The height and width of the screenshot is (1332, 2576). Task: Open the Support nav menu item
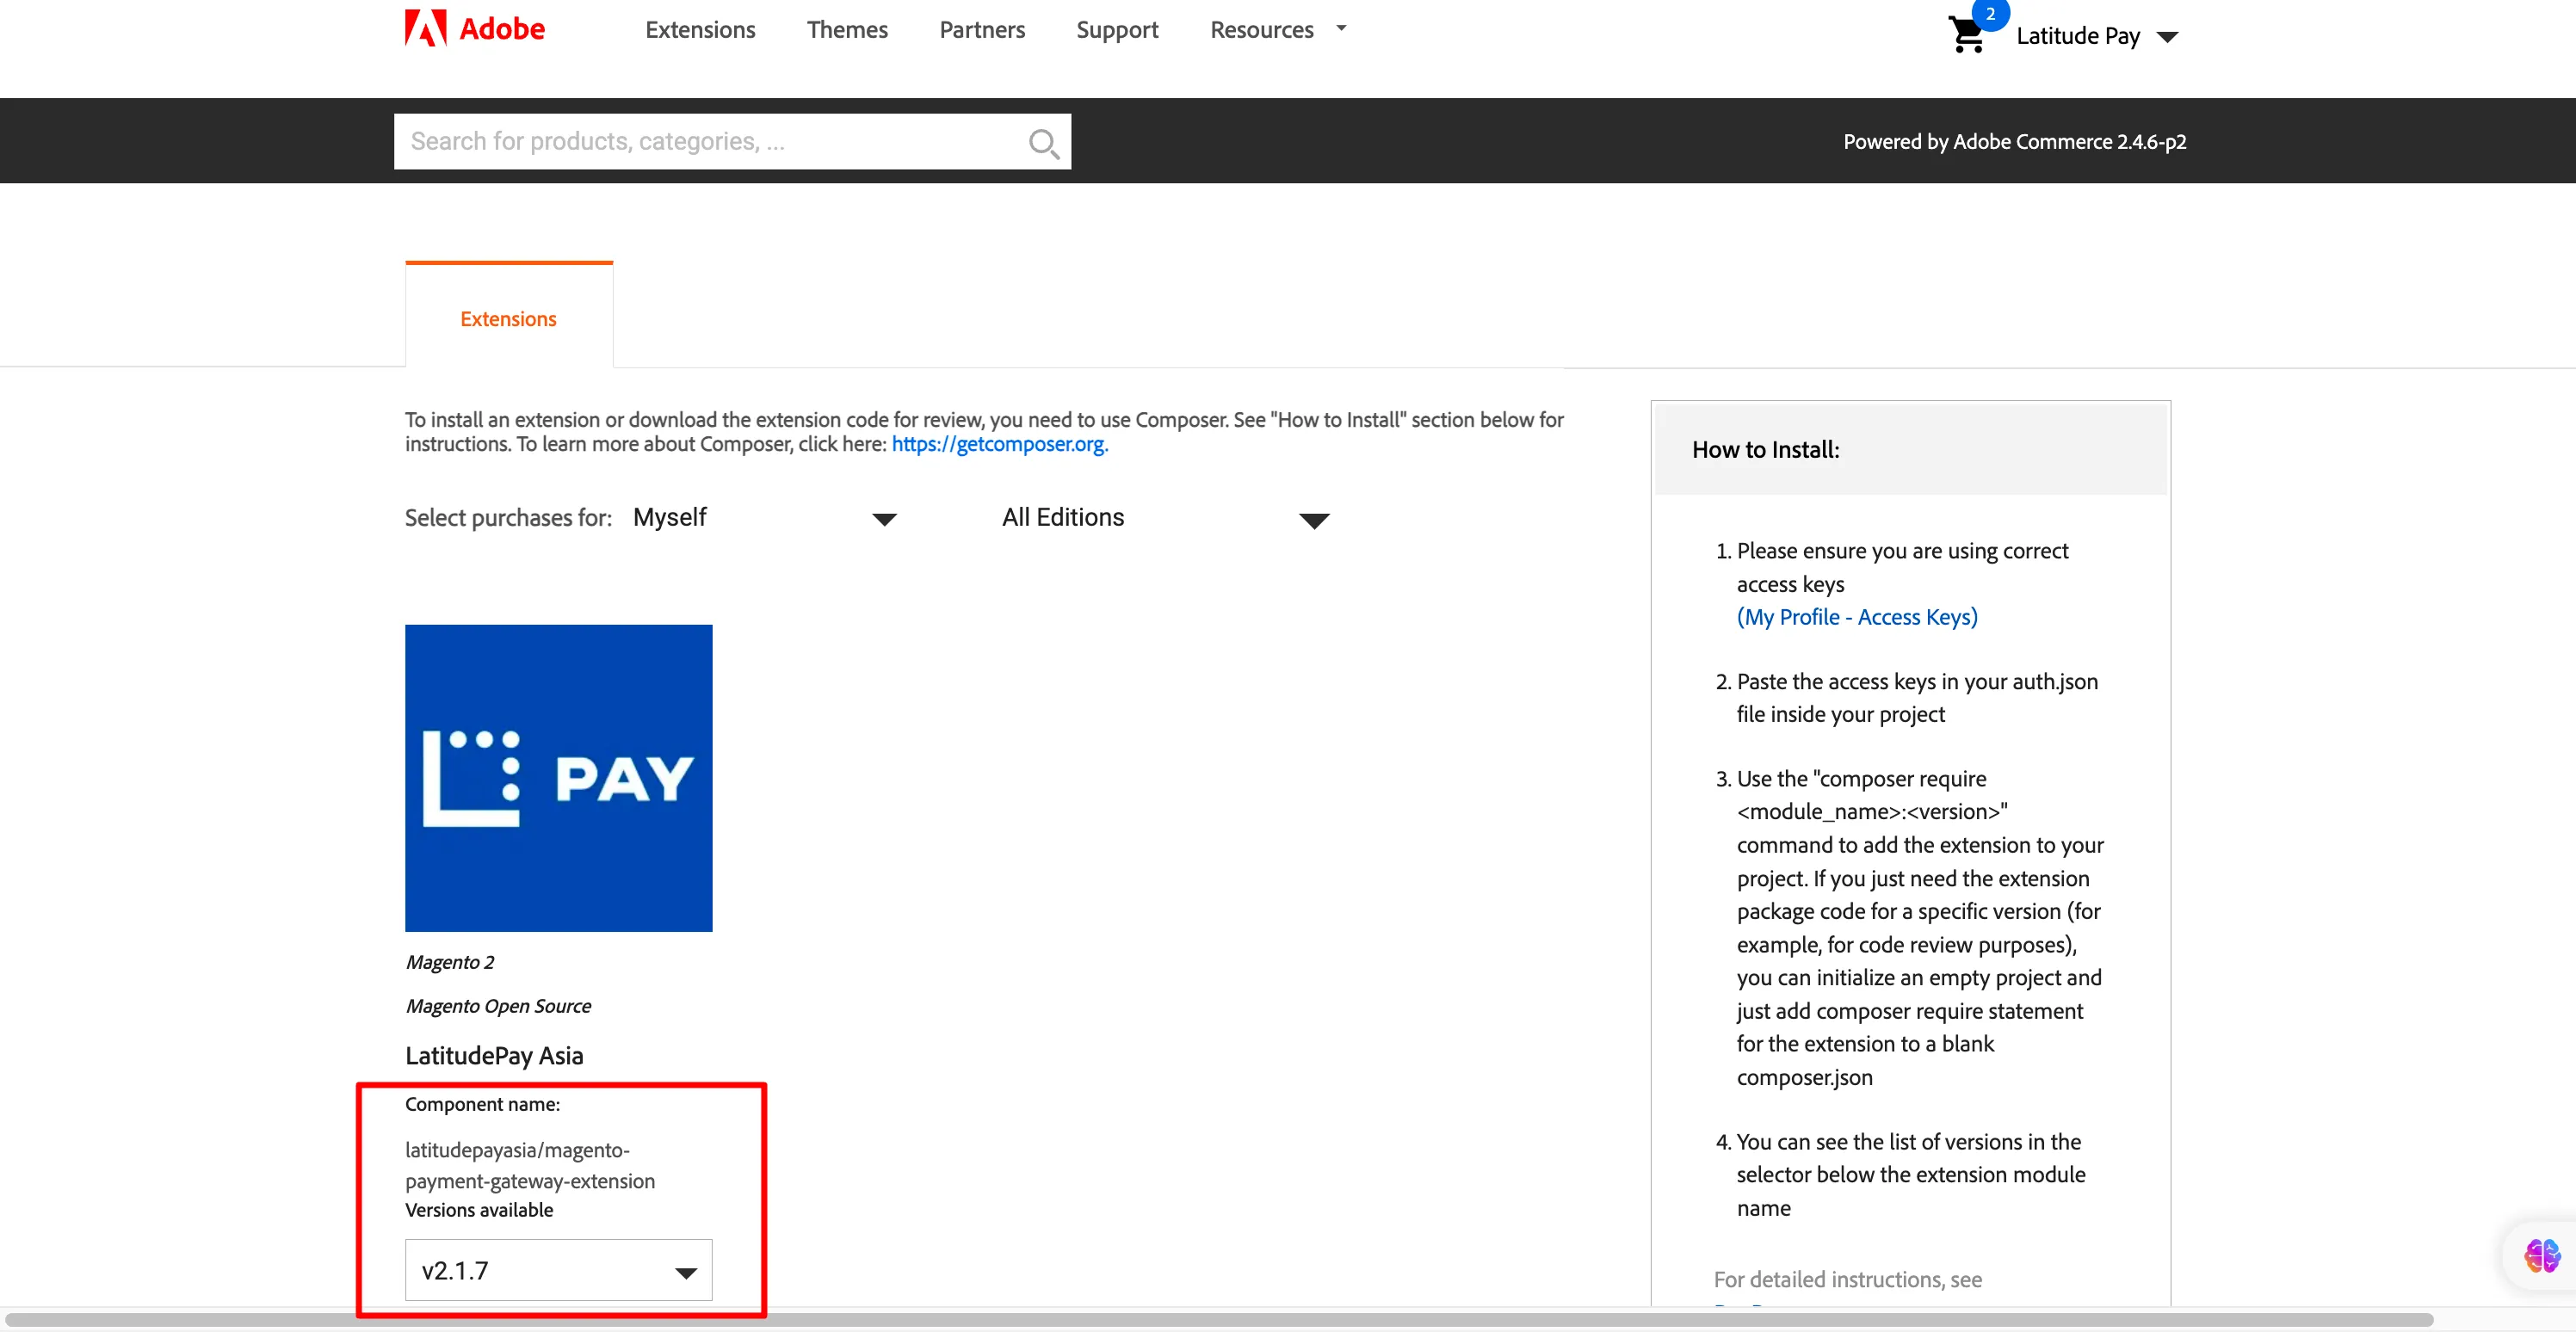[1117, 29]
